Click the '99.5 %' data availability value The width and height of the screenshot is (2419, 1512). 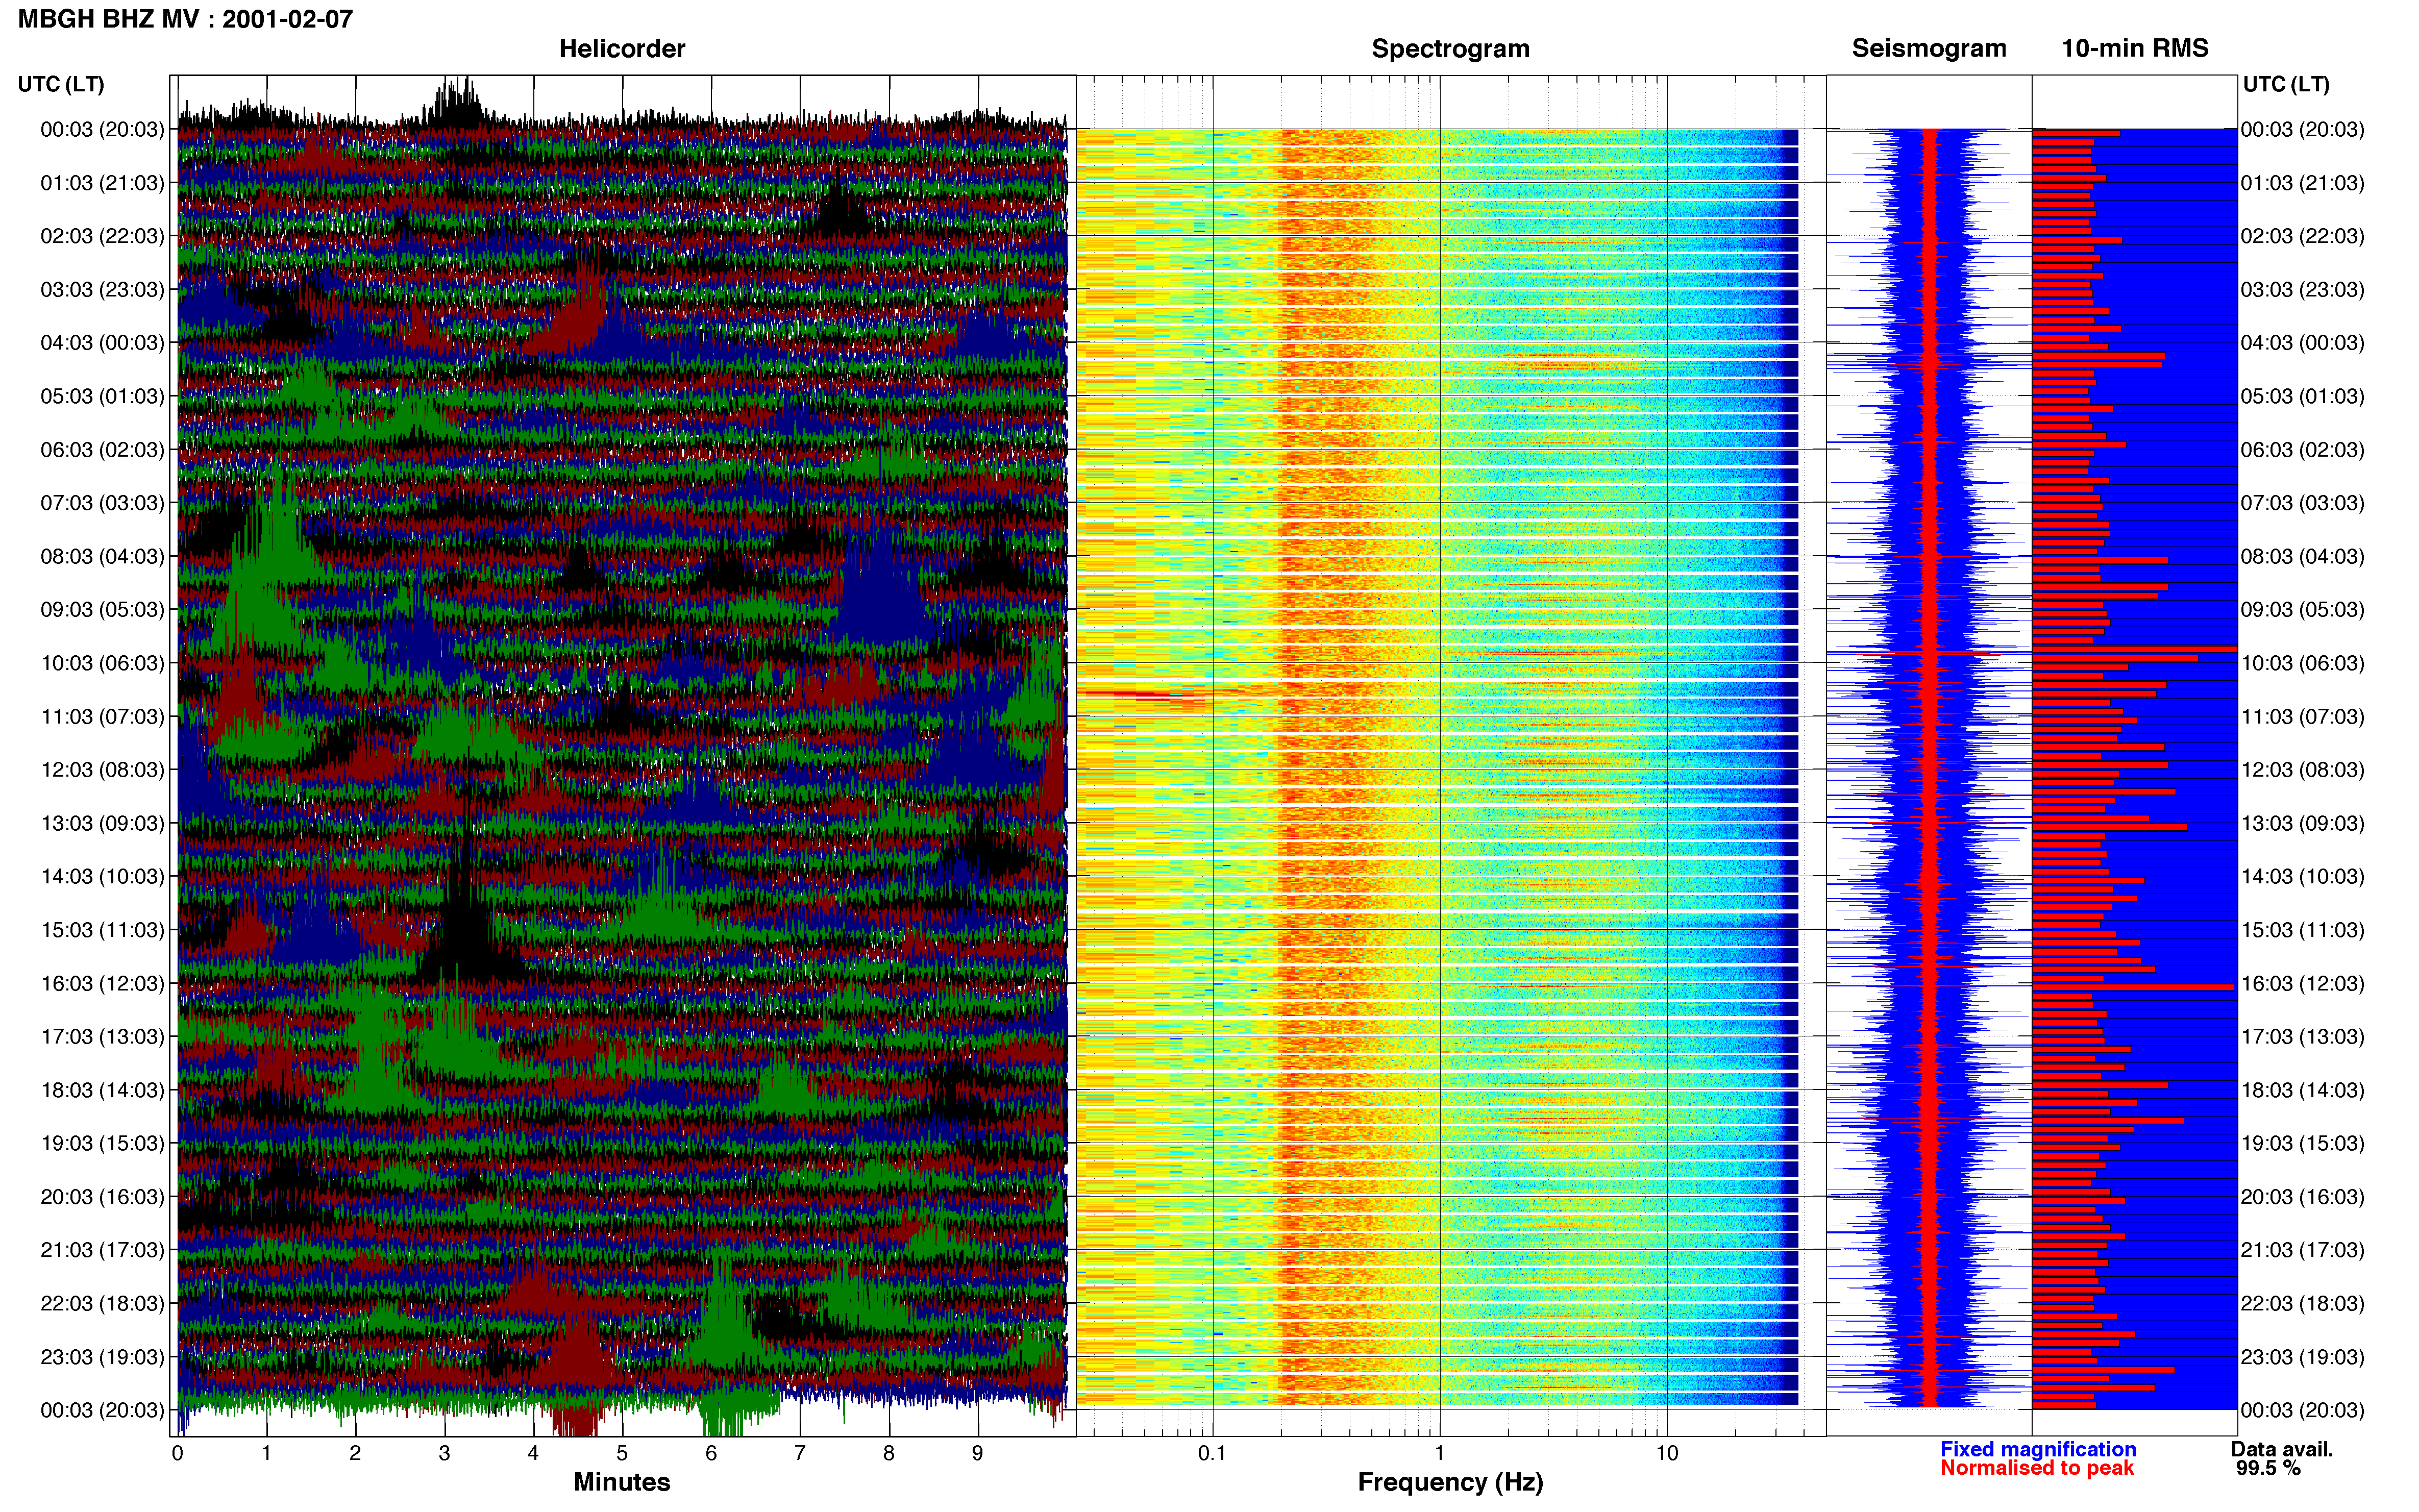[x=2268, y=1468]
